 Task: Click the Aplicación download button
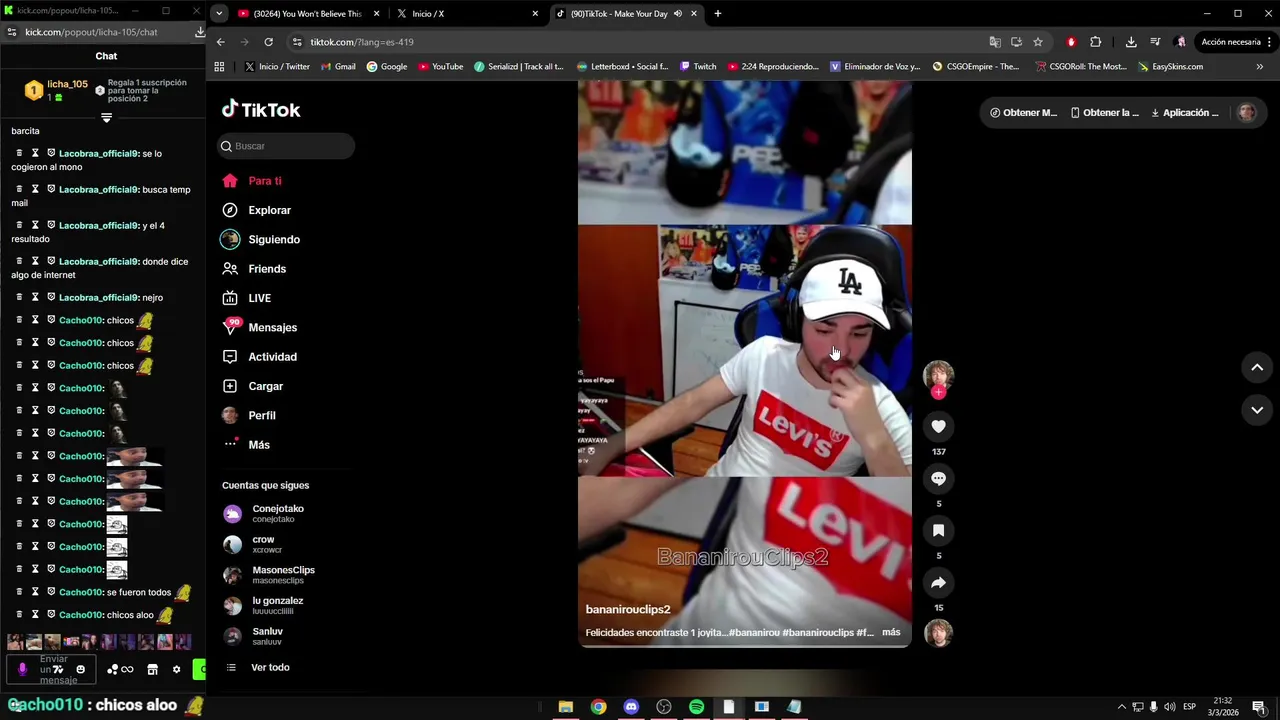[x=1185, y=113]
